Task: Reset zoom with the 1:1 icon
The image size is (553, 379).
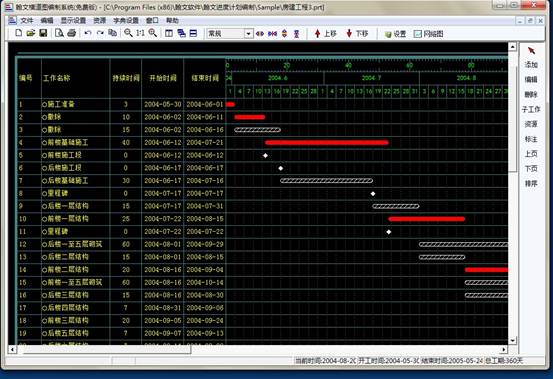Action: pos(140,33)
